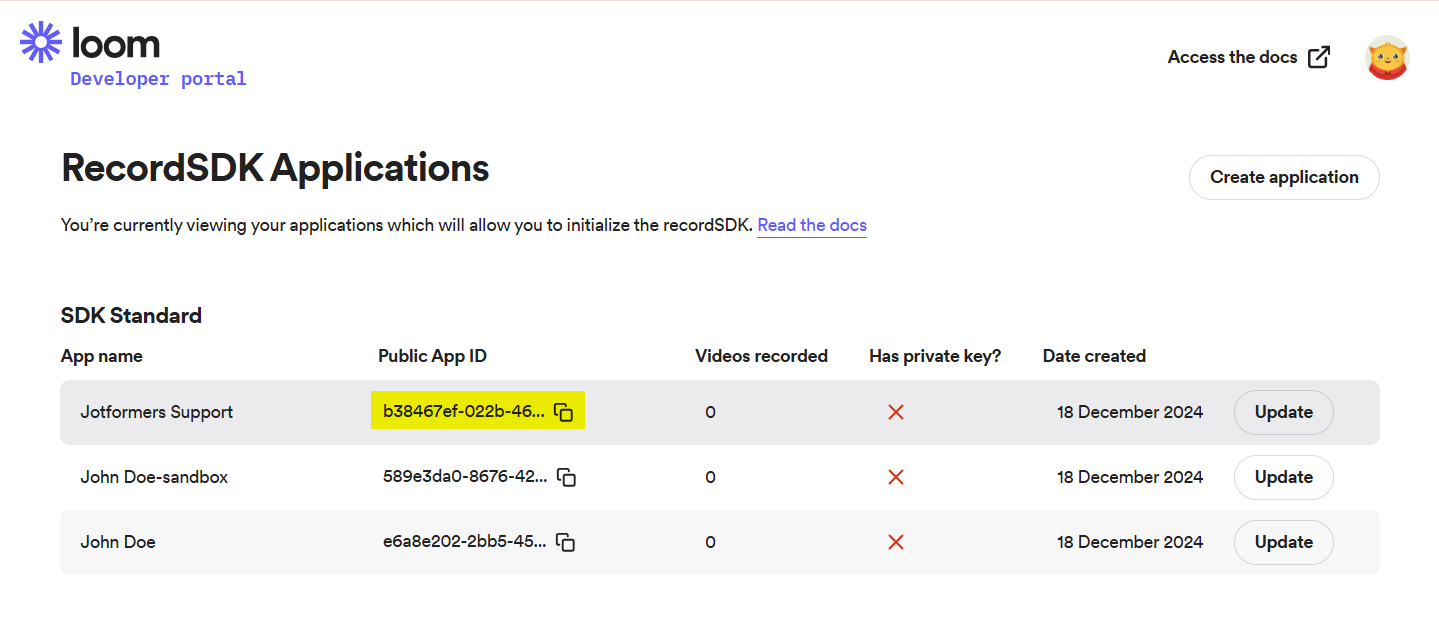Click the highlighted b38467ef App ID text
This screenshot has height=629, width=1439.
pyautogui.click(x=464, y=412)
